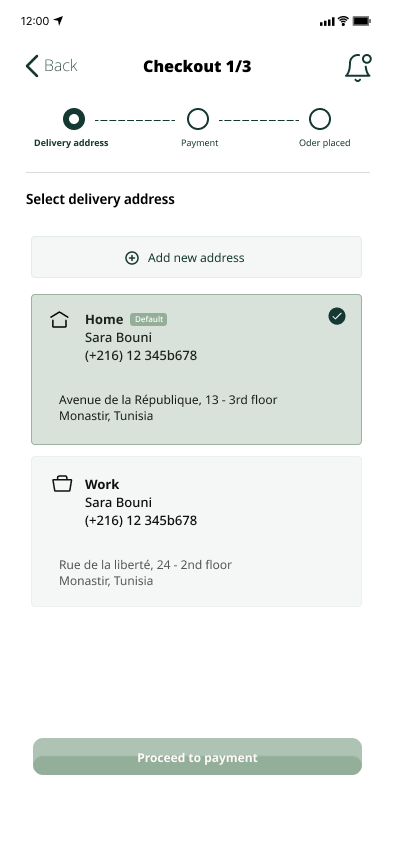Go to the Payment step circle

tap(198, 119)
